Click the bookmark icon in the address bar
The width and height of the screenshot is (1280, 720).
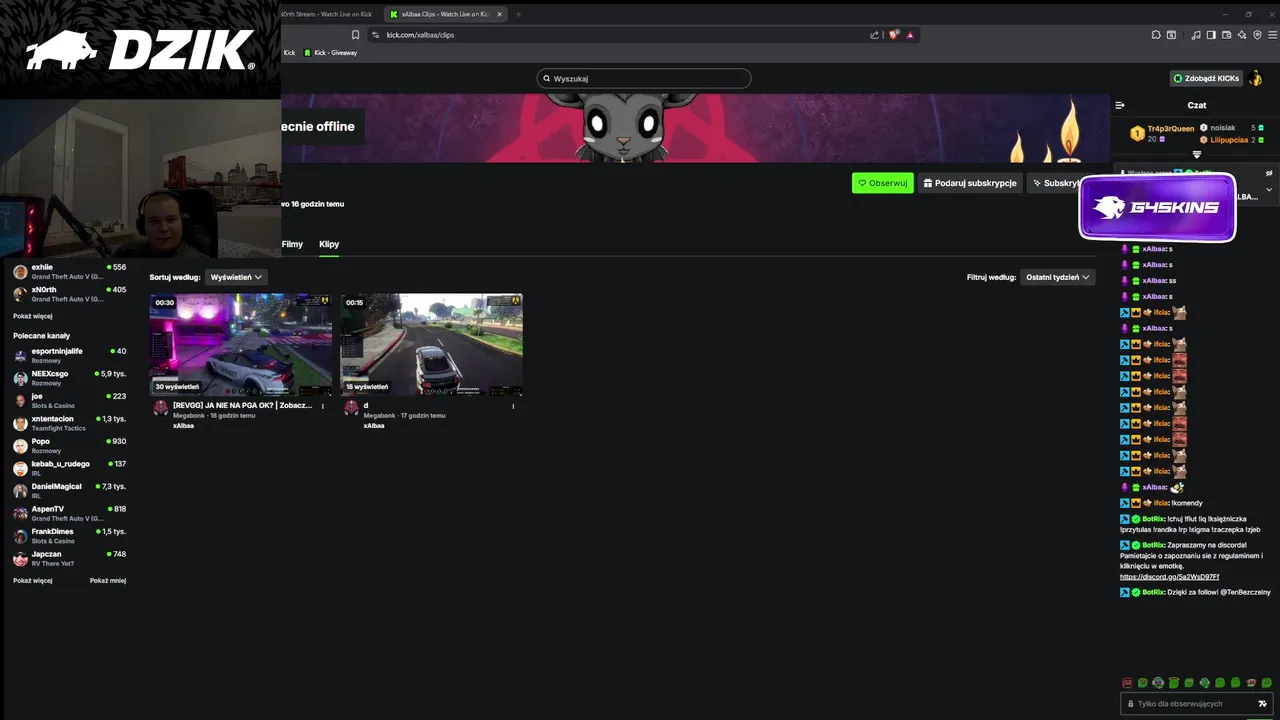pyautogui.click(x=355, y=35)
